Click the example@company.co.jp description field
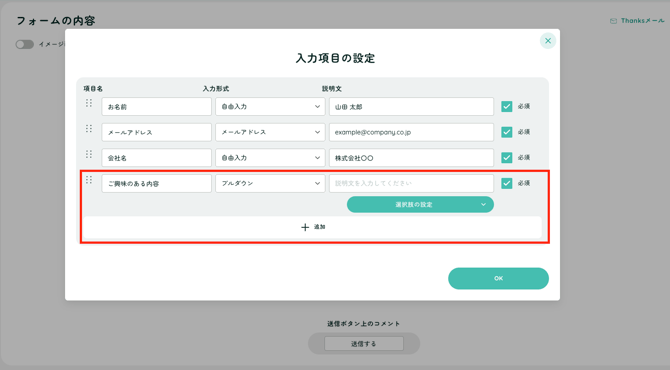Image resolution: width=670 pixels, height=370 pixels. (x=411, y=132)
